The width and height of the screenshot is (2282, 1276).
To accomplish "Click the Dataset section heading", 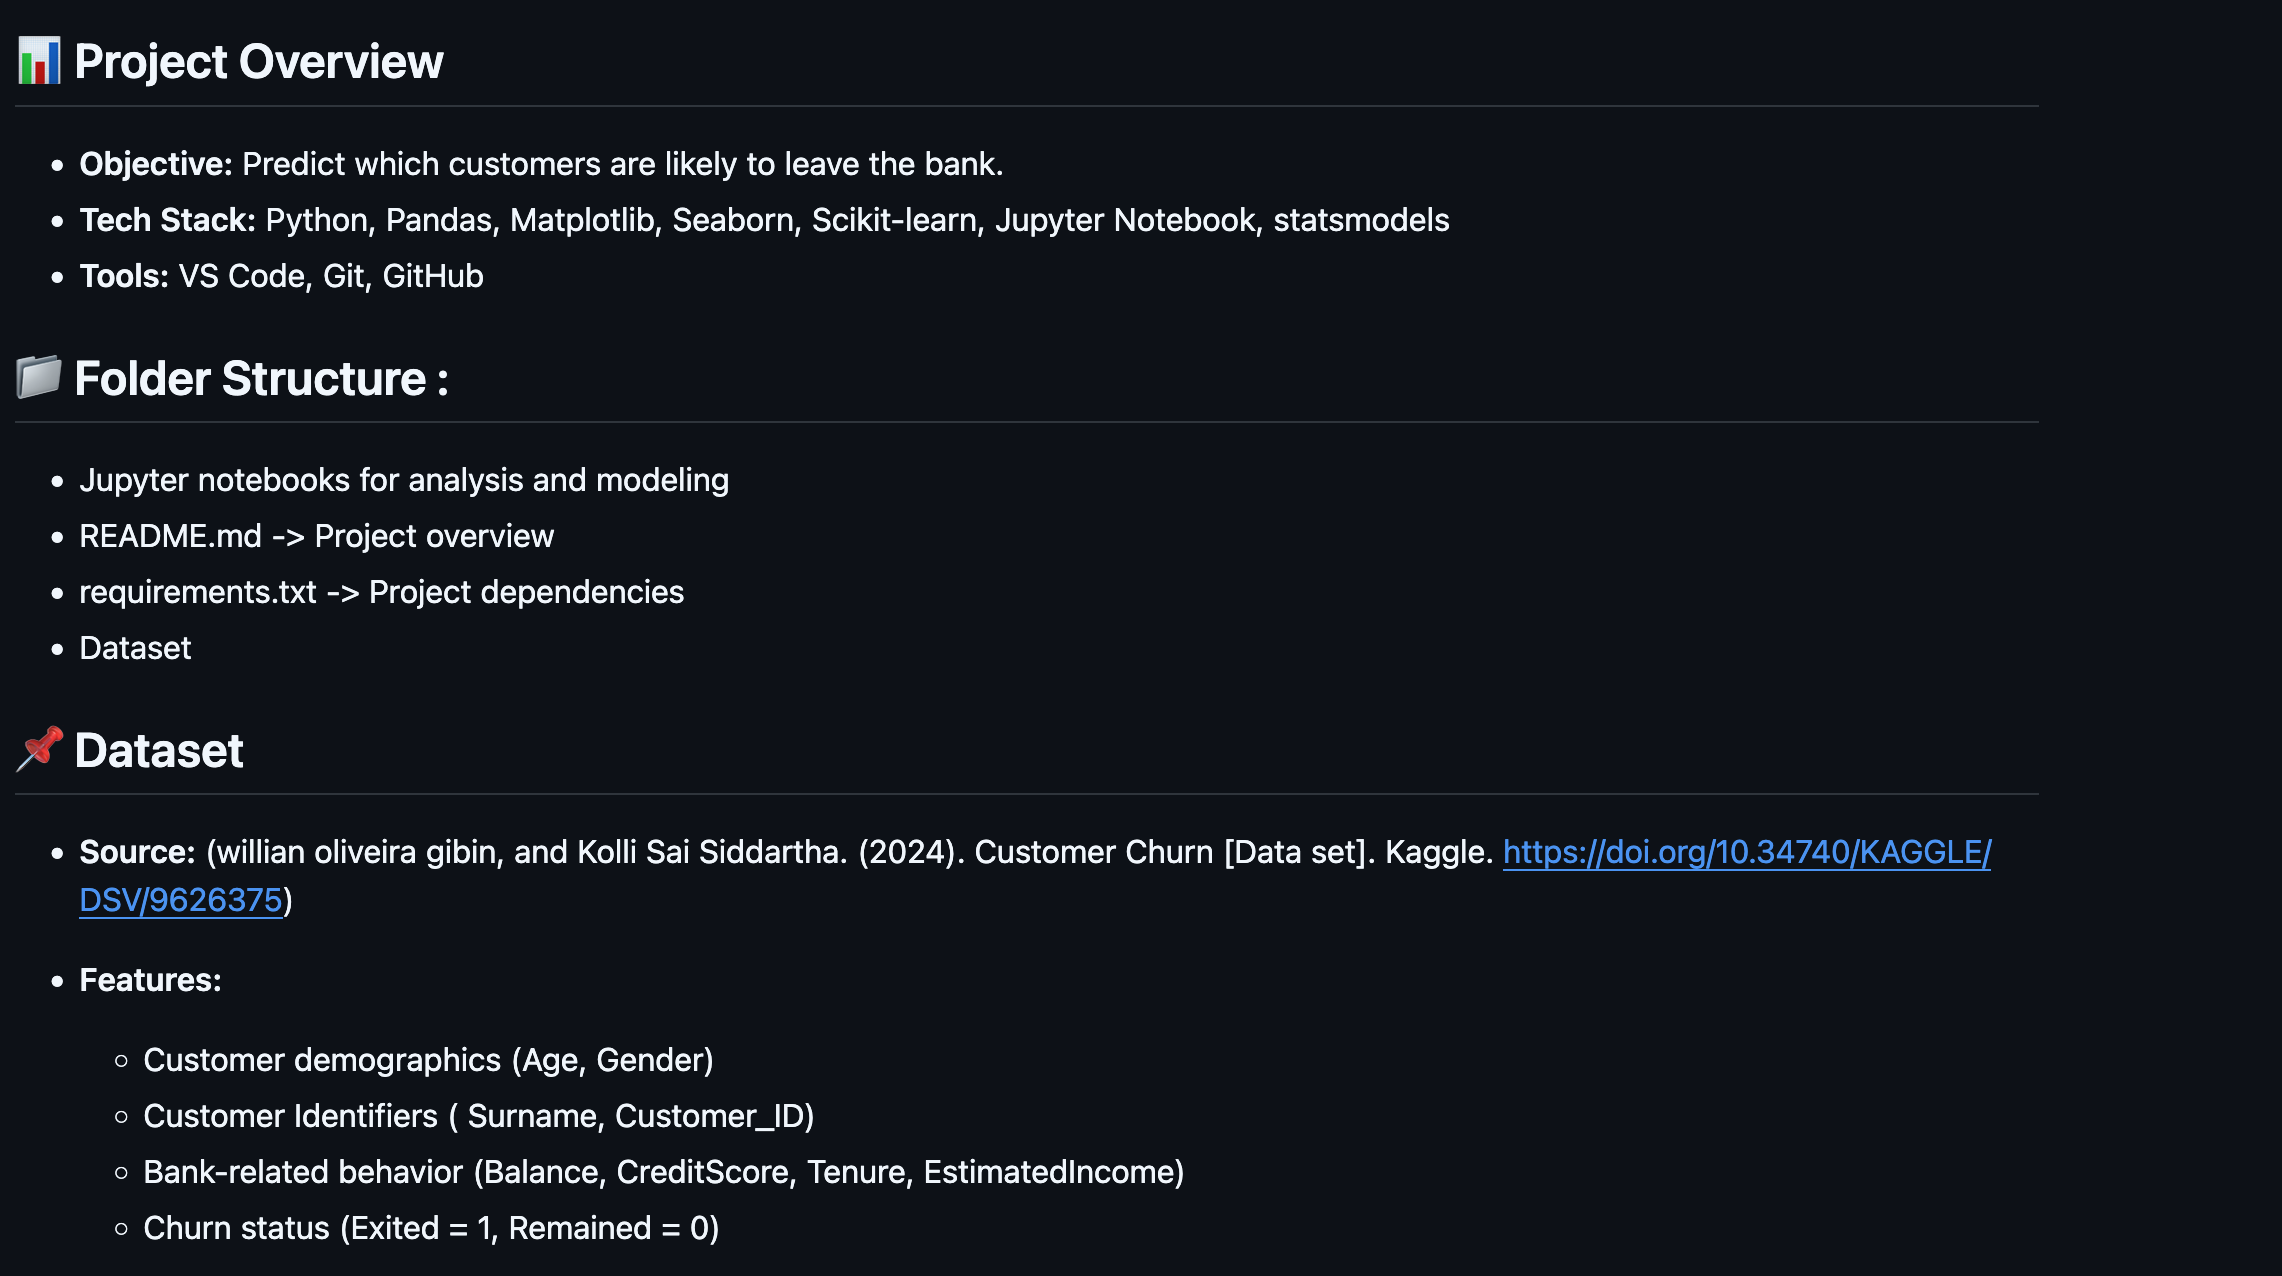I will (159, 750).
